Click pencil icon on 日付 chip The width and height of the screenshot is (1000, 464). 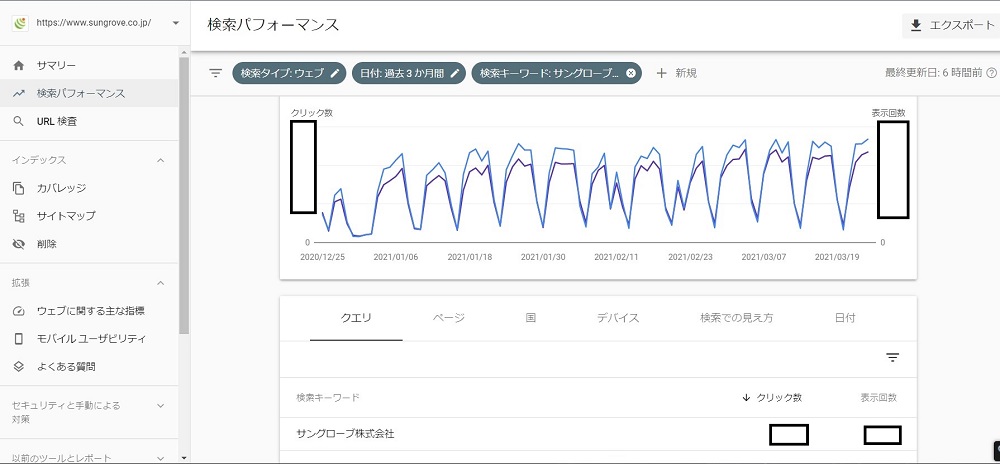pyautogui.click(x=455, y=73)
